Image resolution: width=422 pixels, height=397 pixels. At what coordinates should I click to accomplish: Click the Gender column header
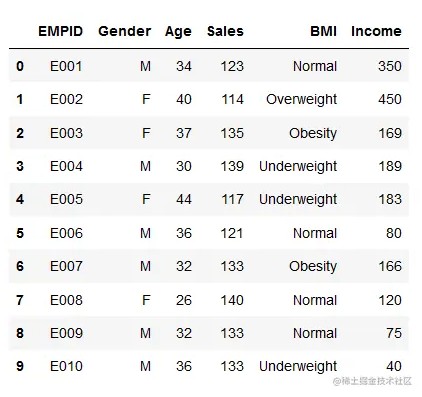125,31
